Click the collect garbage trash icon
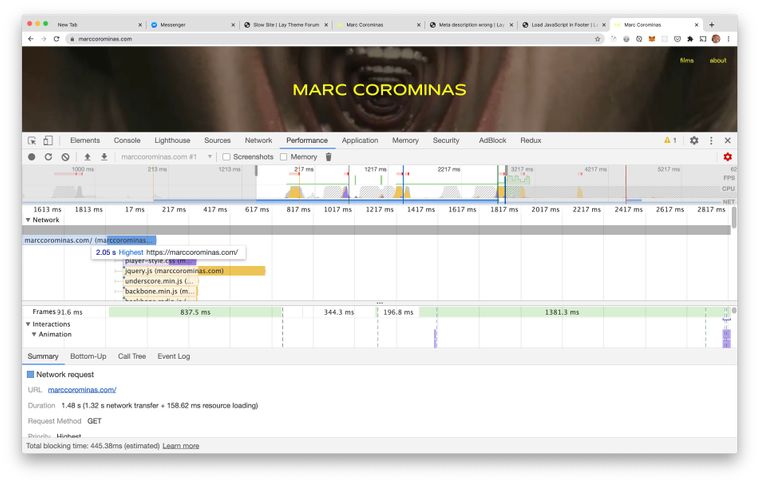The width and height of the screenshot is (760, 483). point(328,157)
